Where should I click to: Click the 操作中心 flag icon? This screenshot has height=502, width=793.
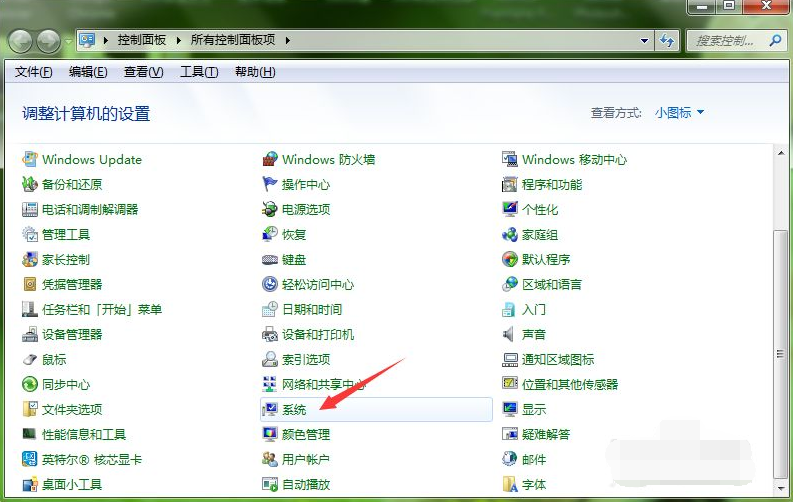(x=270, y=184)
